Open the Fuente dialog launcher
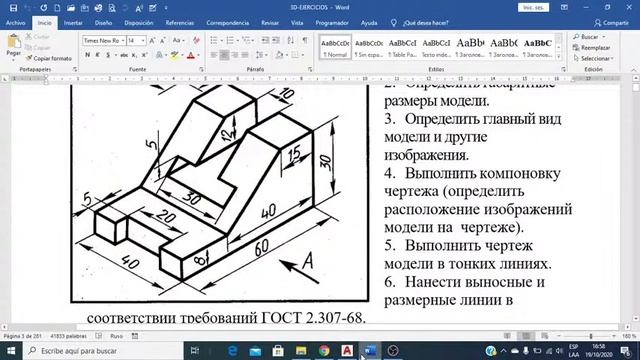This screenshot has height=360, width=640. point(202,70)
